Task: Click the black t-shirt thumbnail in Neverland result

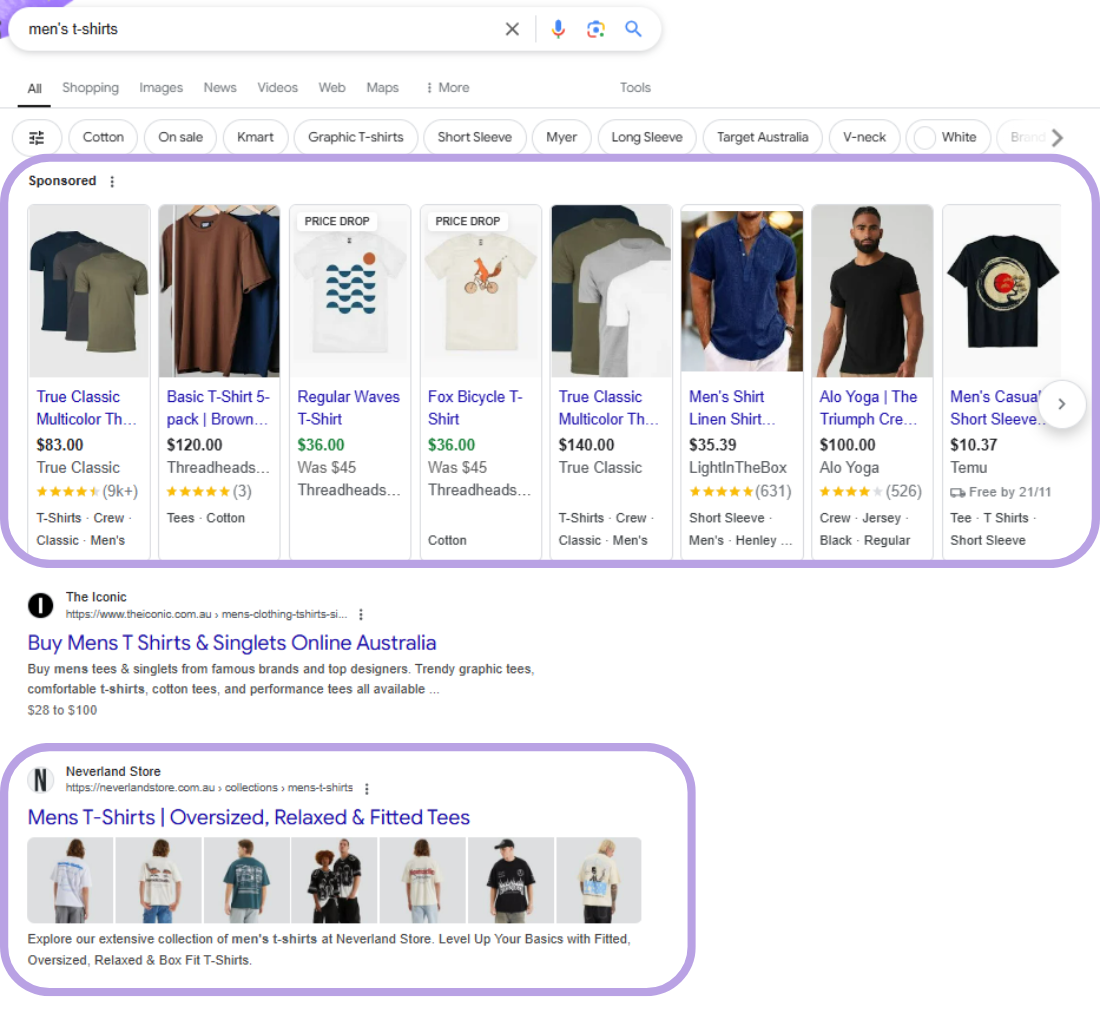Action: tap(511, 880)
